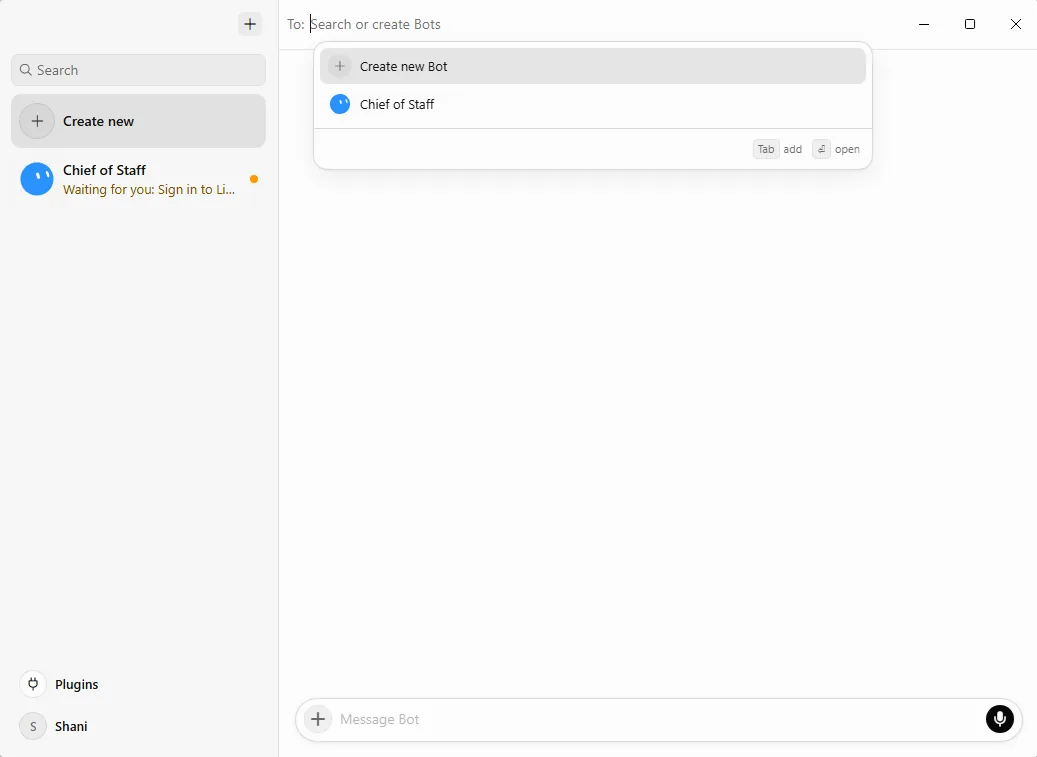The width and height of the screenshot is (1037, 757).
Task: Click the 'To:' label
Action: pyautogui.click(x=295, y=24)
